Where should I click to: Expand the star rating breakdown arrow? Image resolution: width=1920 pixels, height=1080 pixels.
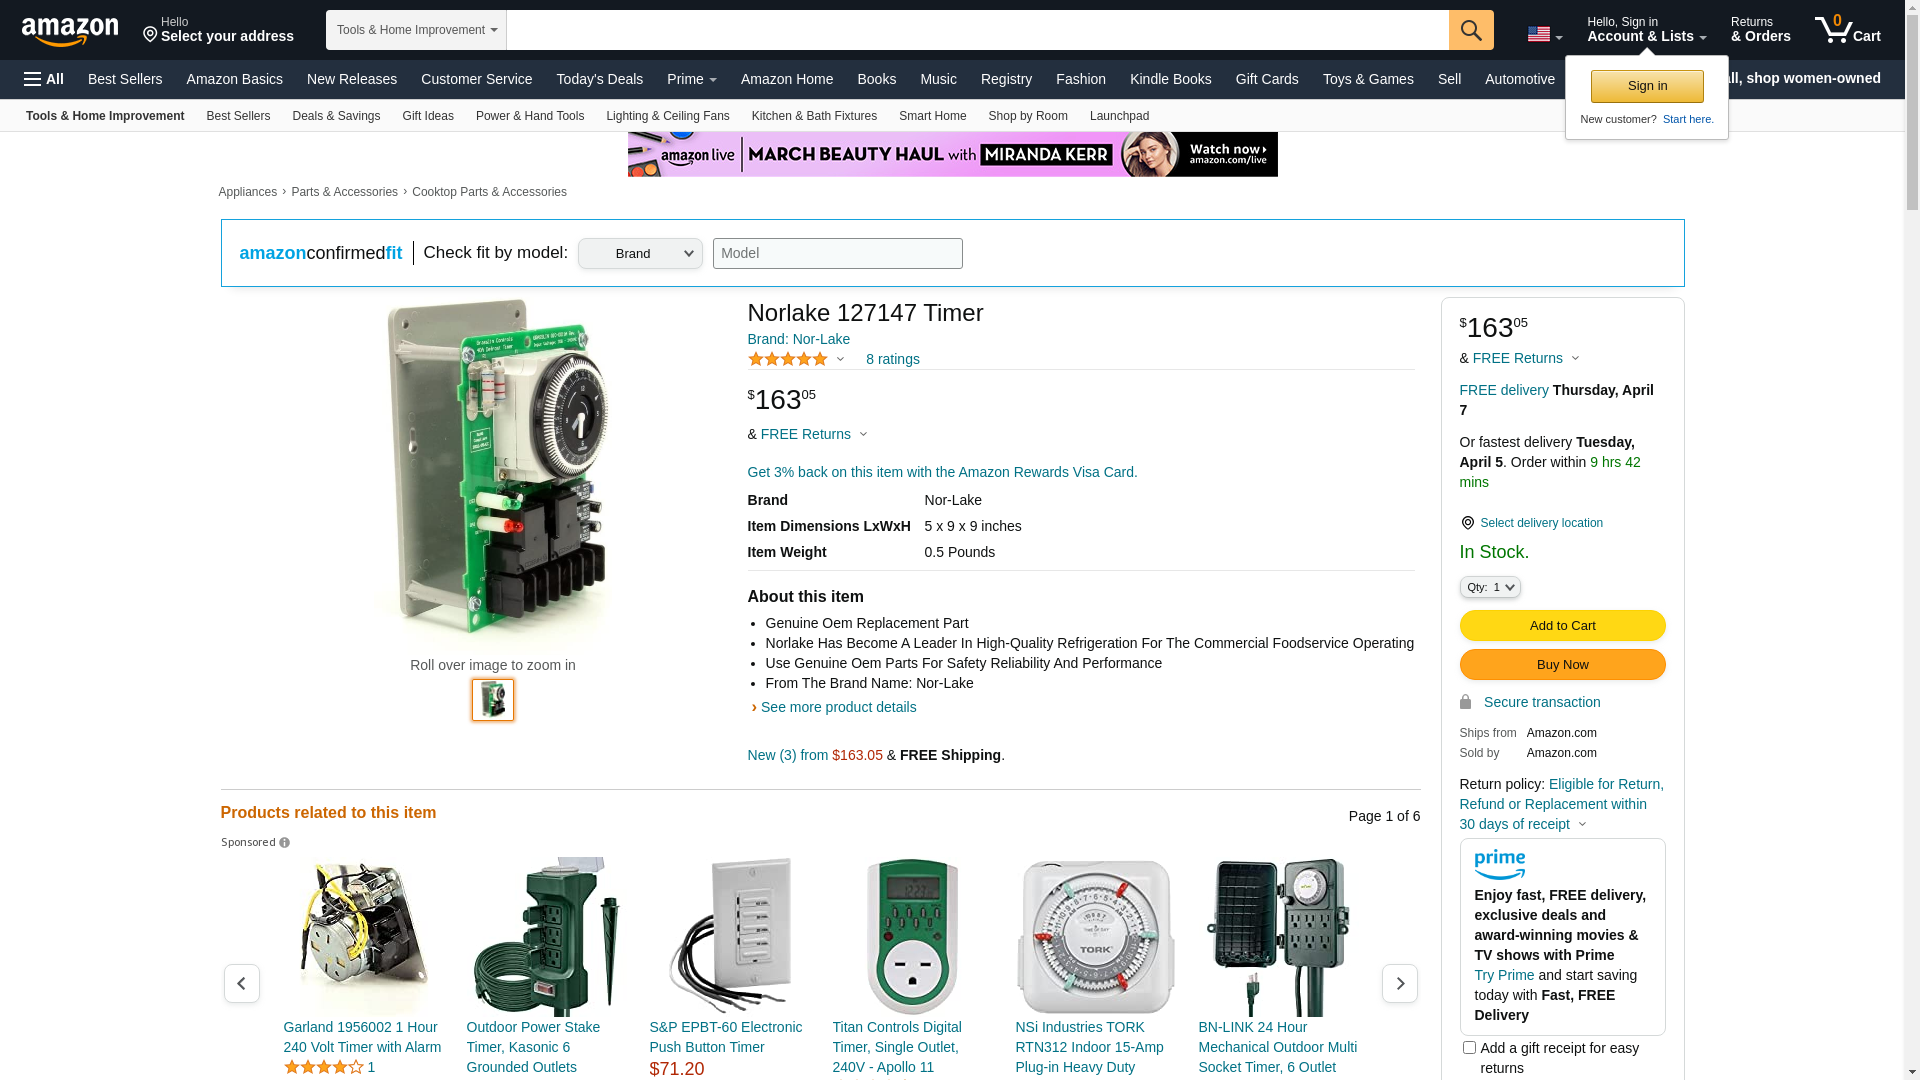pyautogui.click(x=840, y=360)
